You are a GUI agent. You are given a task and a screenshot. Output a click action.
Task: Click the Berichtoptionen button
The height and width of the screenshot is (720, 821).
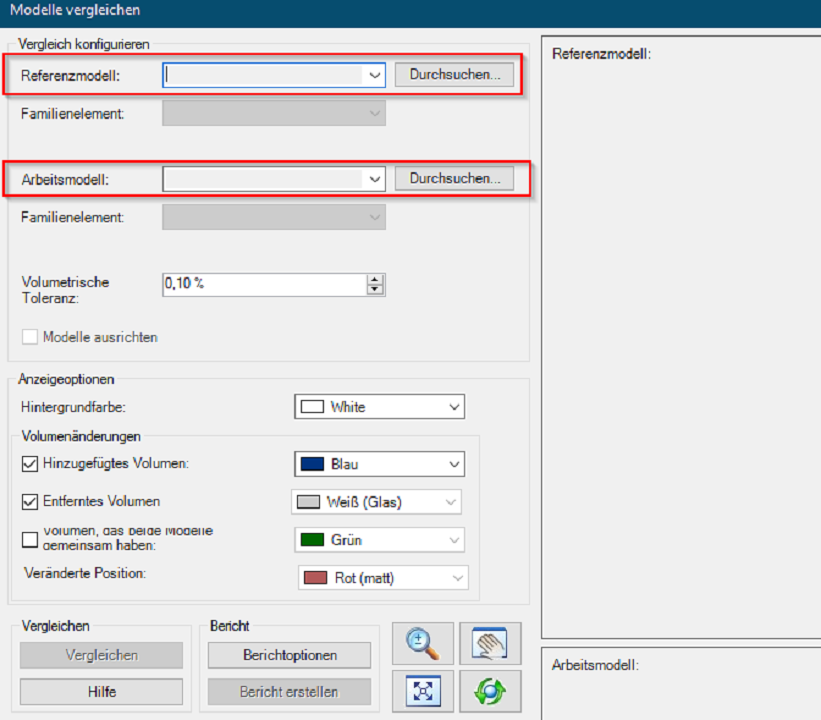[290, 655]
